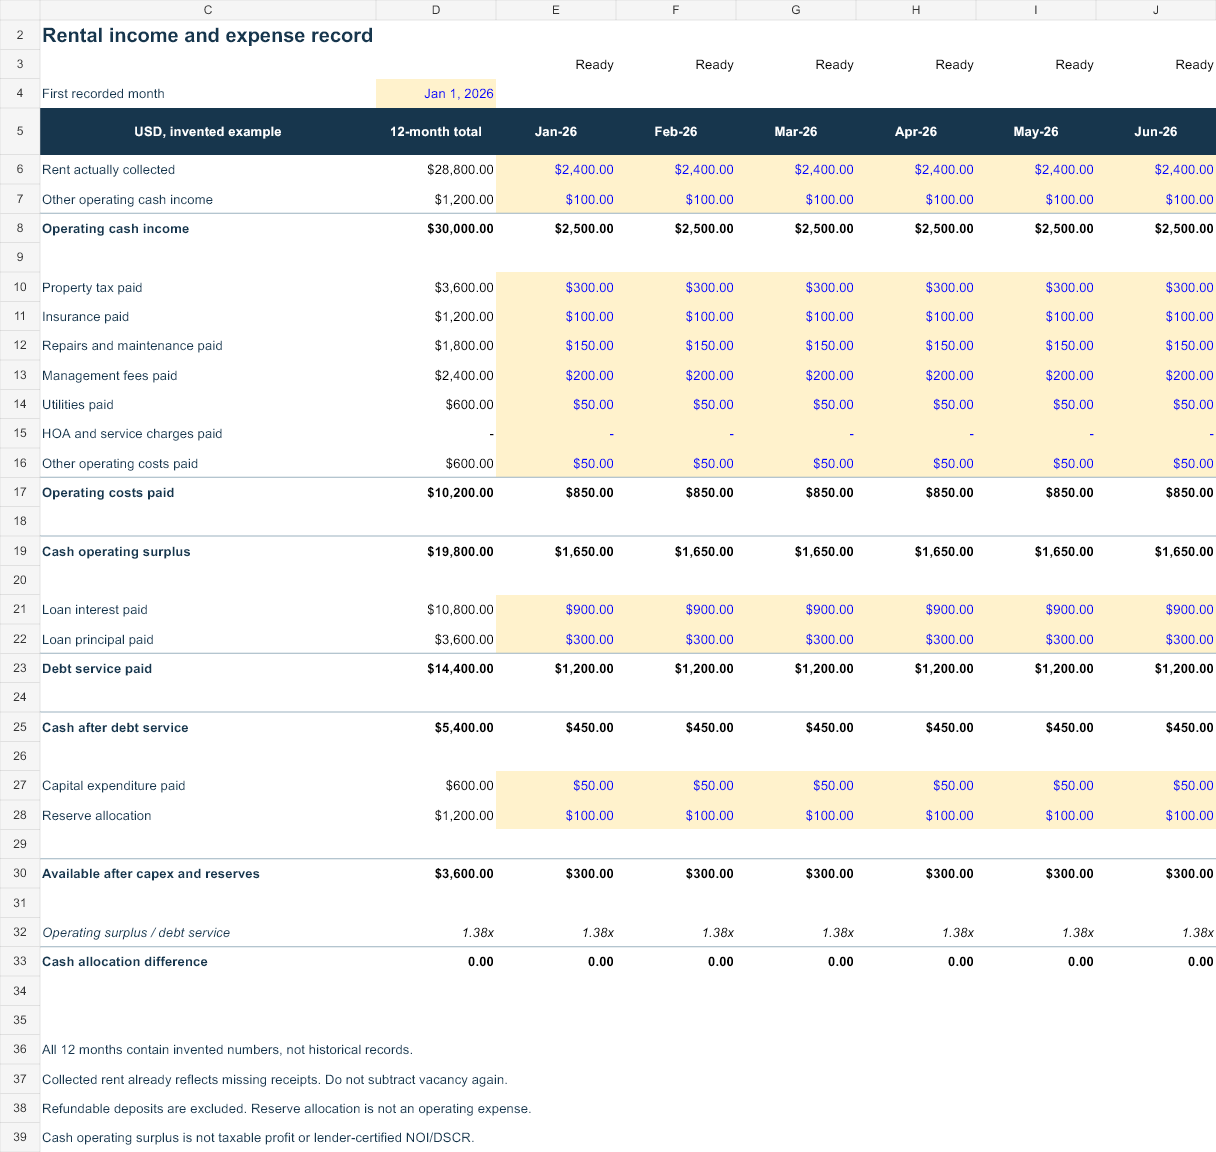Image resolution: width=1216 pixels, height=1152 pixels.
Task: Click the Other operating costs paid label
Action: click(120, 464)
